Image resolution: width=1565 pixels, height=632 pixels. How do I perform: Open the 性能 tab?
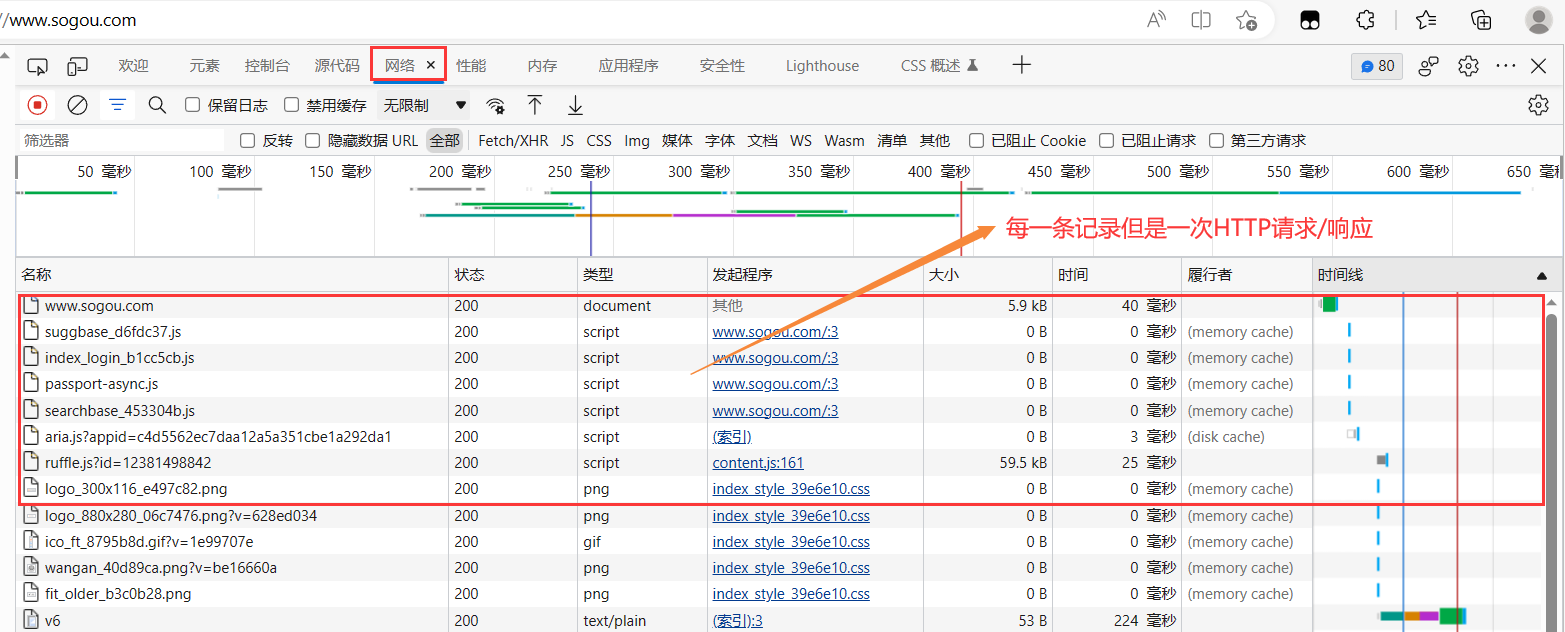point(471,66)
